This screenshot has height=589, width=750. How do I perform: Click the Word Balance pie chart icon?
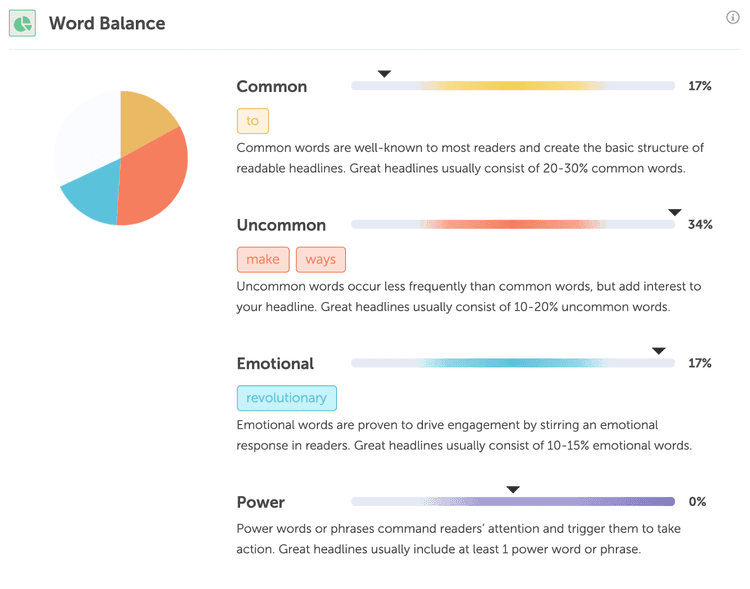(x=22, y=23)
